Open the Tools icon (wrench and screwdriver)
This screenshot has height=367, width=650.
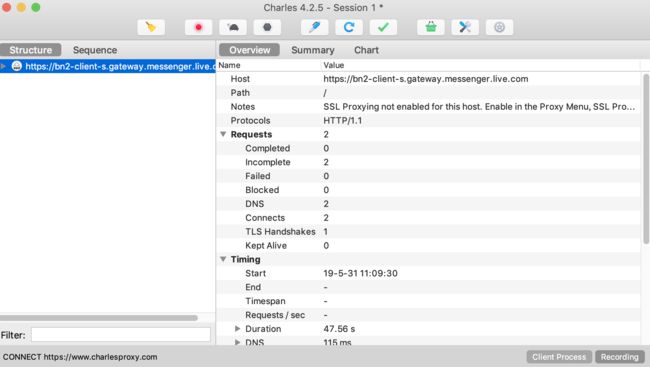click(x=465, y=27)
